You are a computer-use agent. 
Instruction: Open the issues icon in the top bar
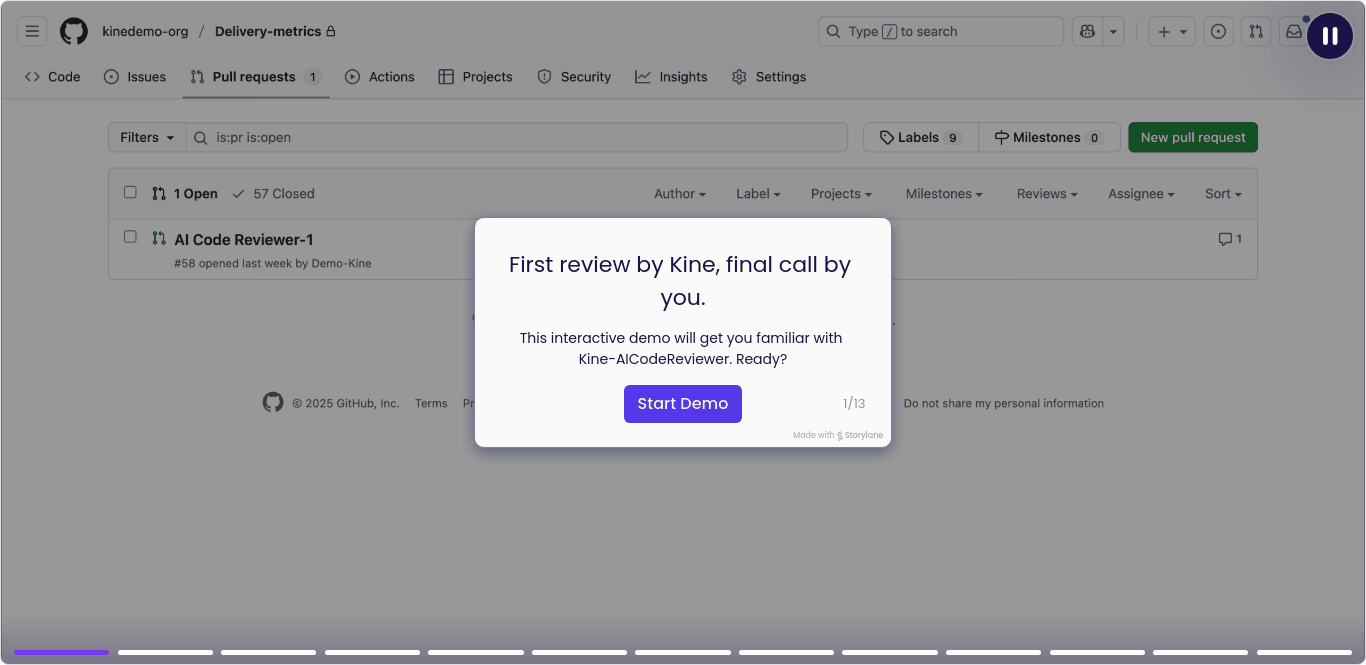pos(1218,31)
